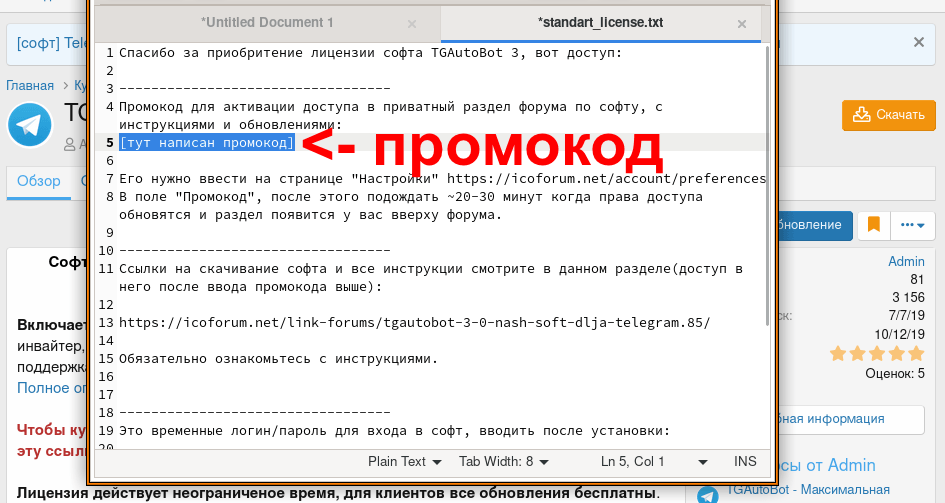Click line 19 about temporary login/password

pyautogui.click(x=395, y=431)
